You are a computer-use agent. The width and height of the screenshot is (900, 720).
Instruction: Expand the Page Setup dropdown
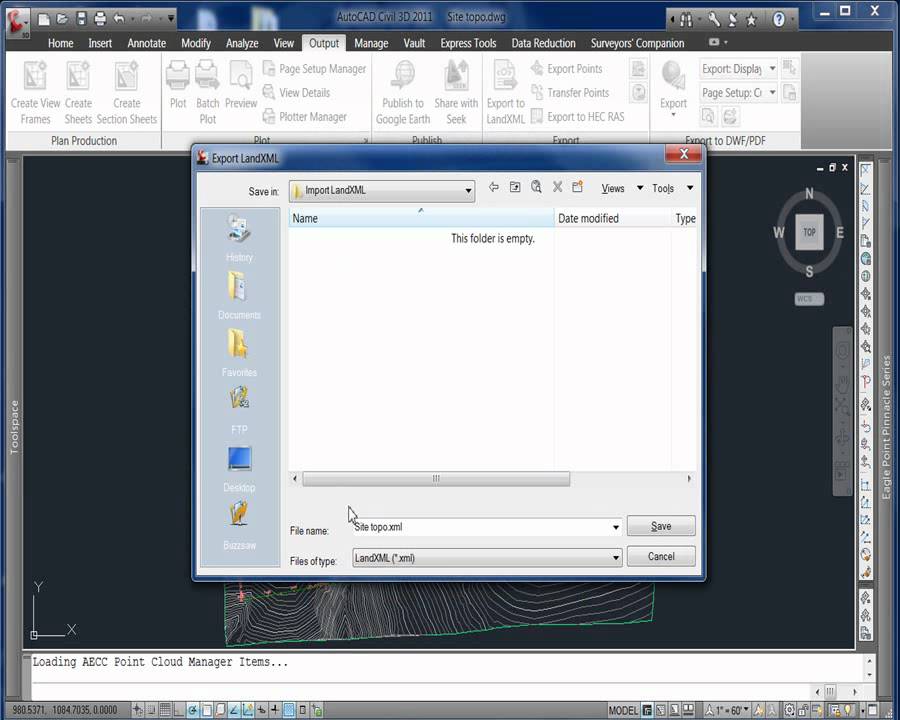pos(773,92)
